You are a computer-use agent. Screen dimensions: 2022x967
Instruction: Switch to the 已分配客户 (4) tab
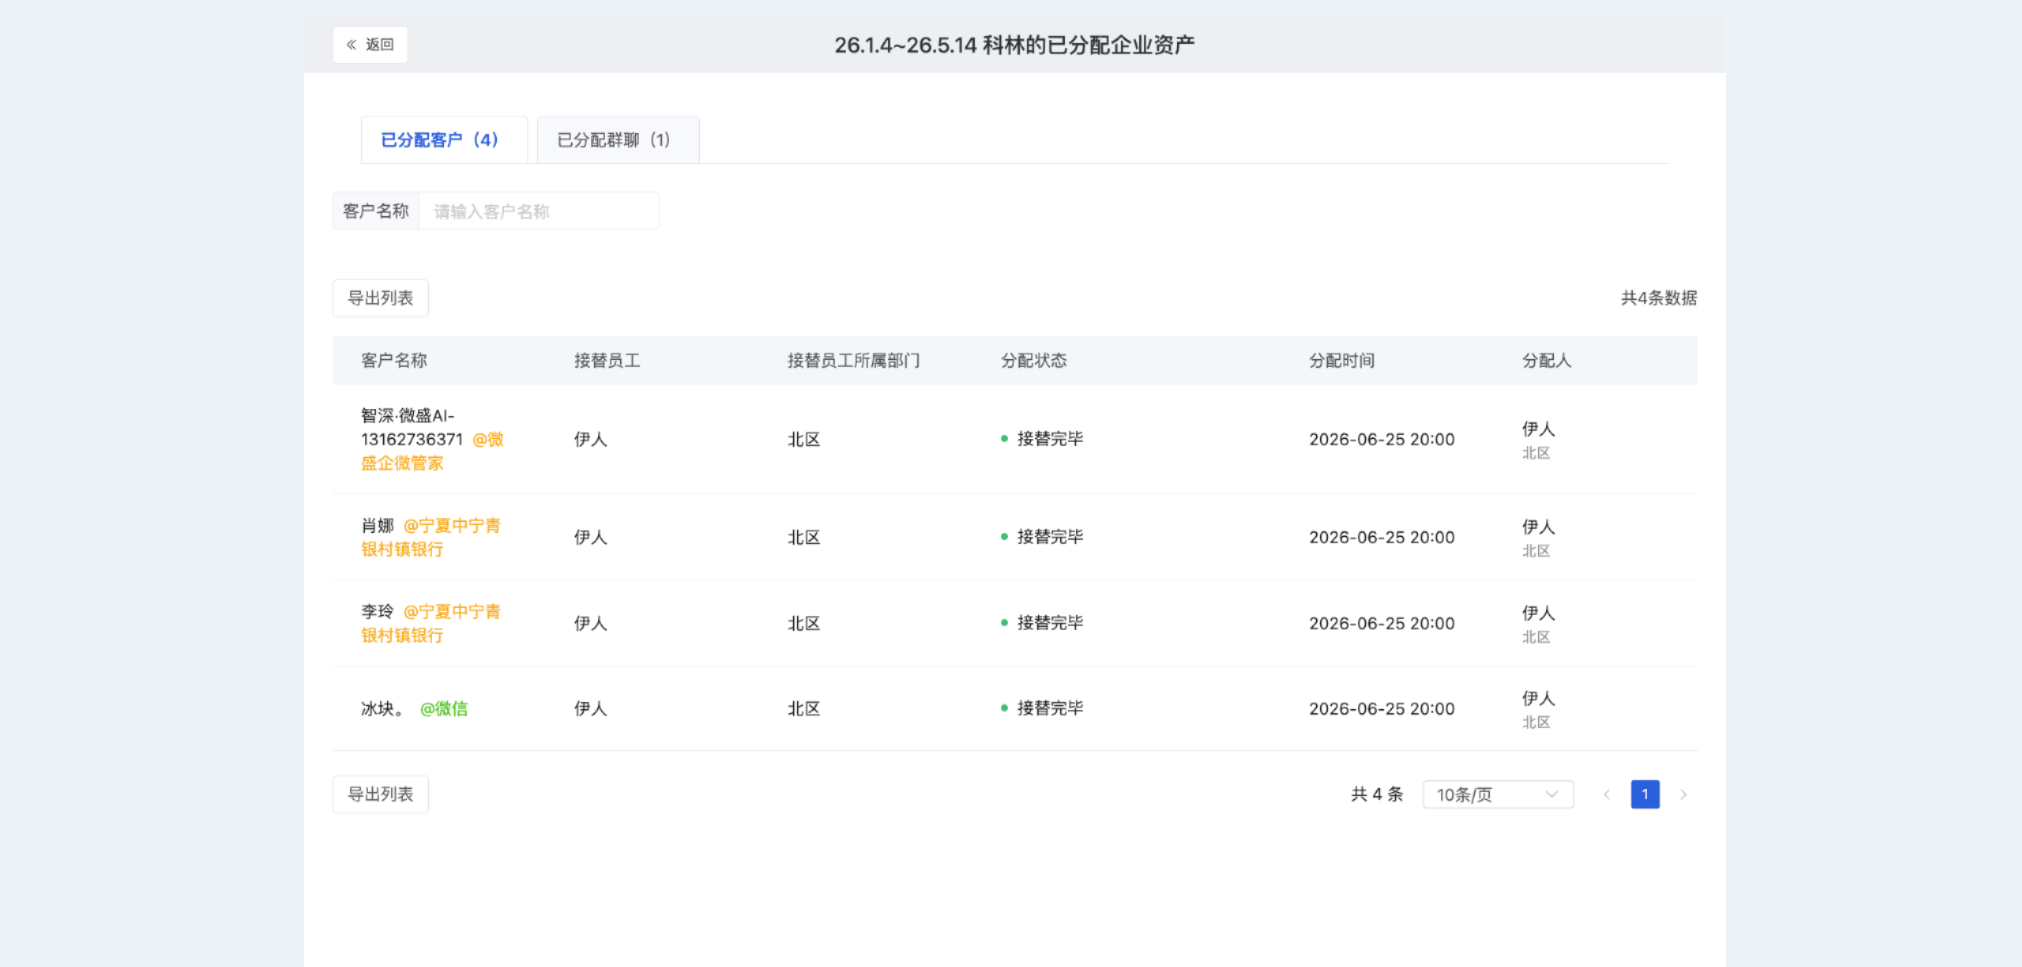(444, 140)
